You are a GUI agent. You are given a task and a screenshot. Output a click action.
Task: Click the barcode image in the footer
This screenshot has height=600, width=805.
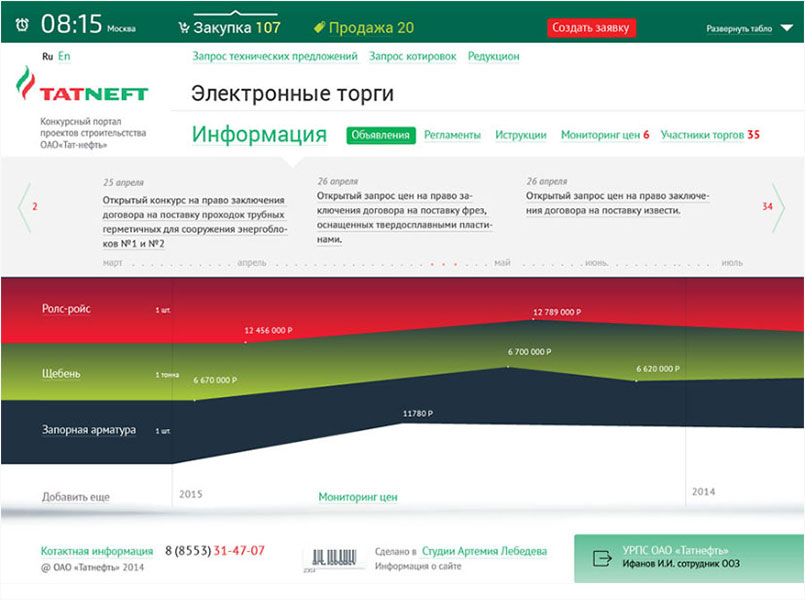[331, 559]
